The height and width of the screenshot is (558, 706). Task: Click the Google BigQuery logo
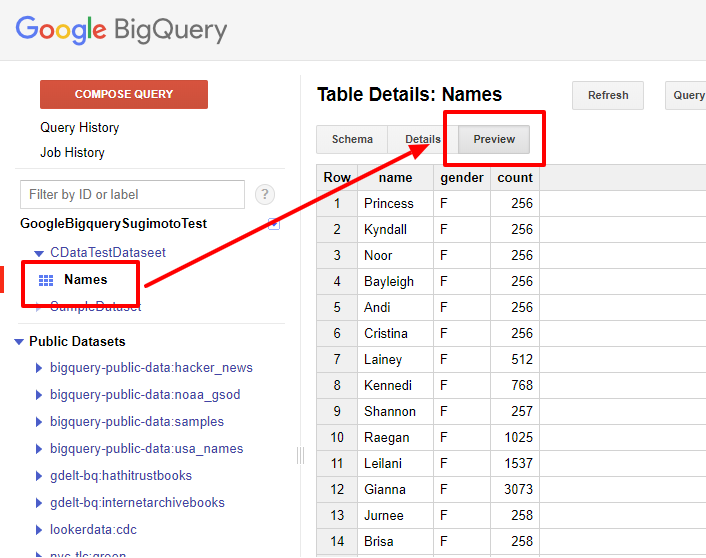(x=122, y=31)
